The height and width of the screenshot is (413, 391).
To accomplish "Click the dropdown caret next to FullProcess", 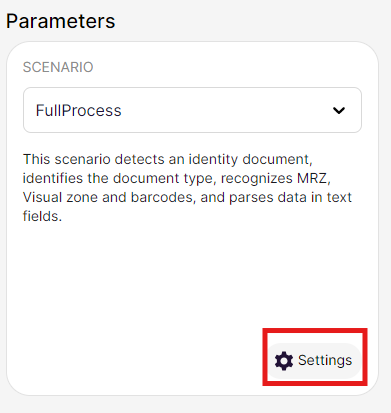I will tap(339, 110).
